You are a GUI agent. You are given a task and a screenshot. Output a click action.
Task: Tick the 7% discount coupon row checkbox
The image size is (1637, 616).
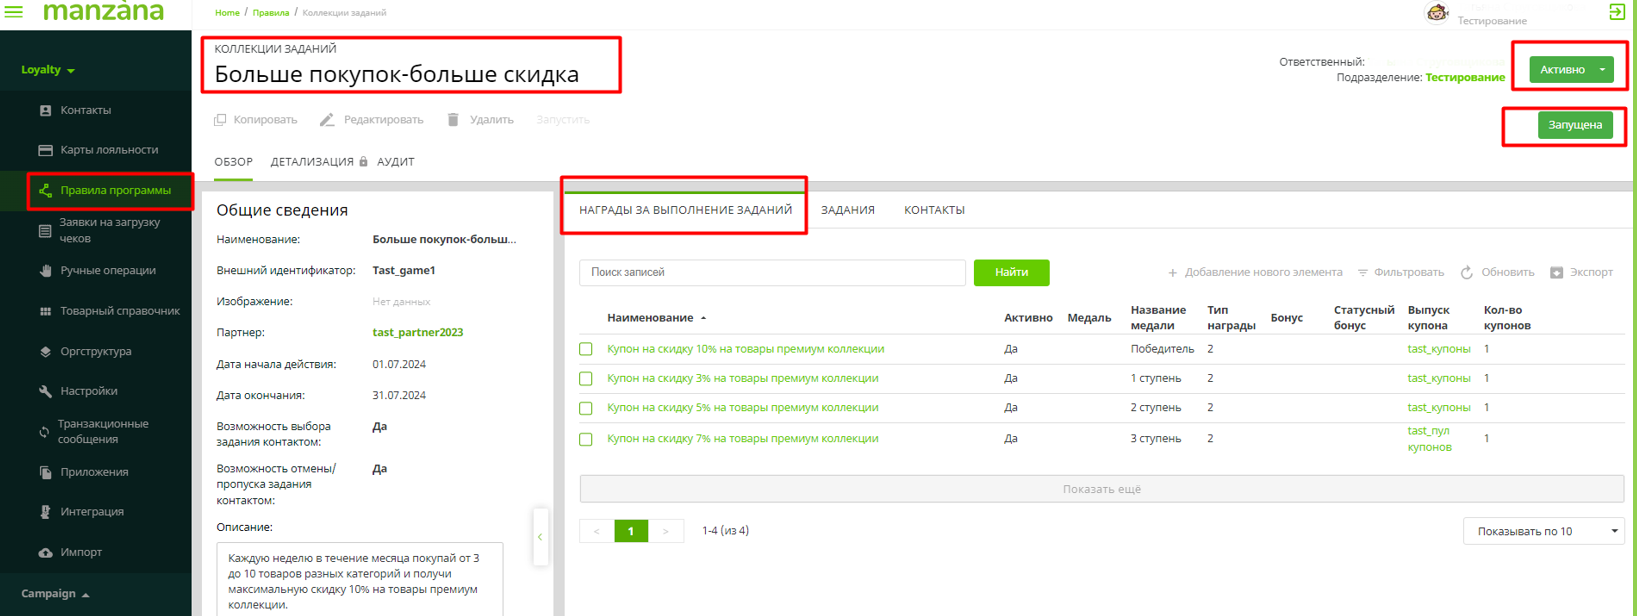[586, 439]
